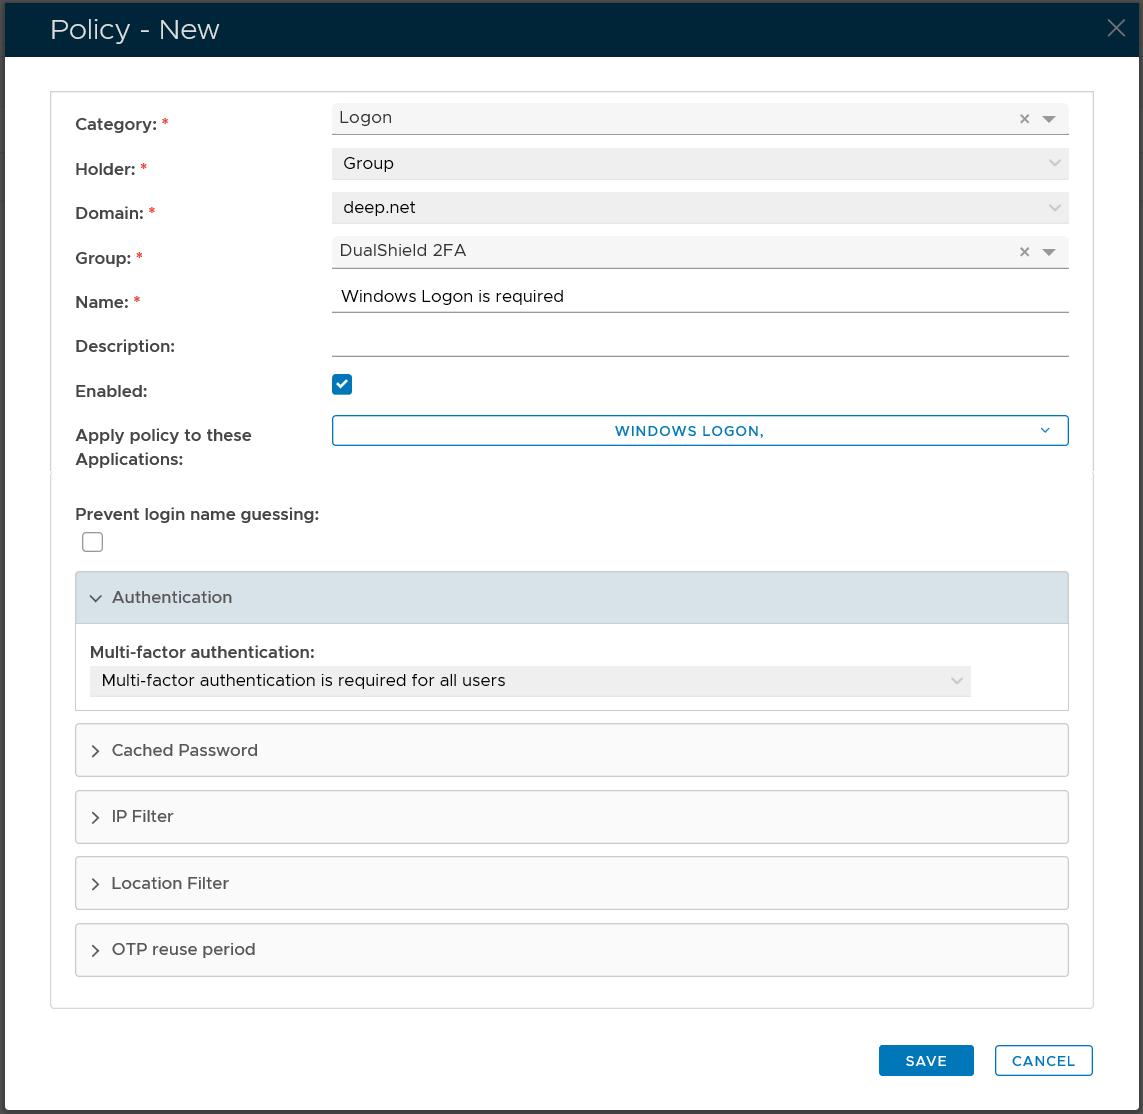The image size is (1143, 1114).
Task: Uncheck the Enabled checkbox
Action: pos(342,385)
